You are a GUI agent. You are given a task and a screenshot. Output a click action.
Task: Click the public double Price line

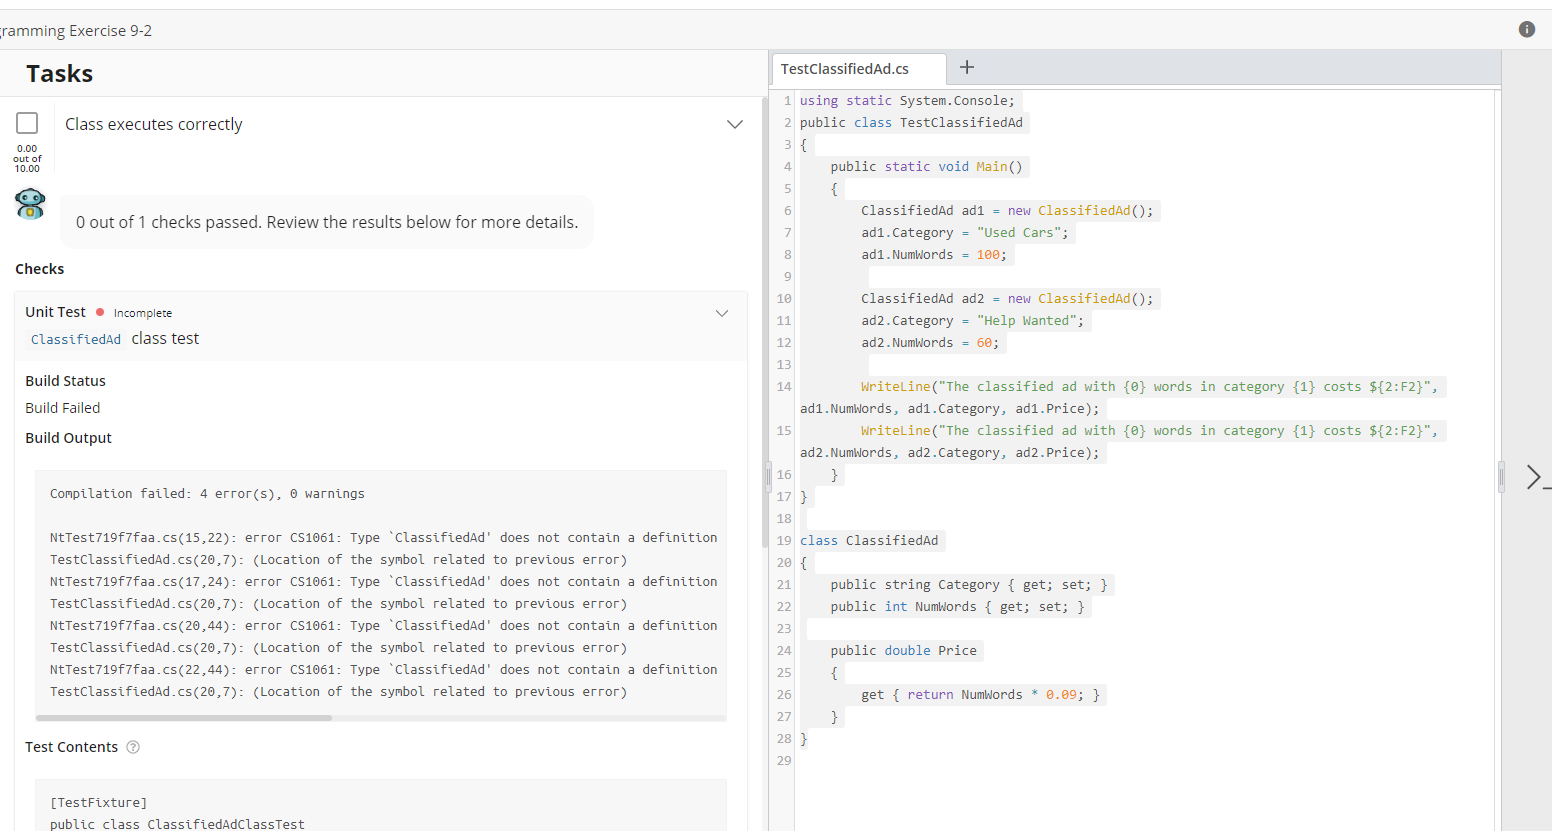point(903,651)
